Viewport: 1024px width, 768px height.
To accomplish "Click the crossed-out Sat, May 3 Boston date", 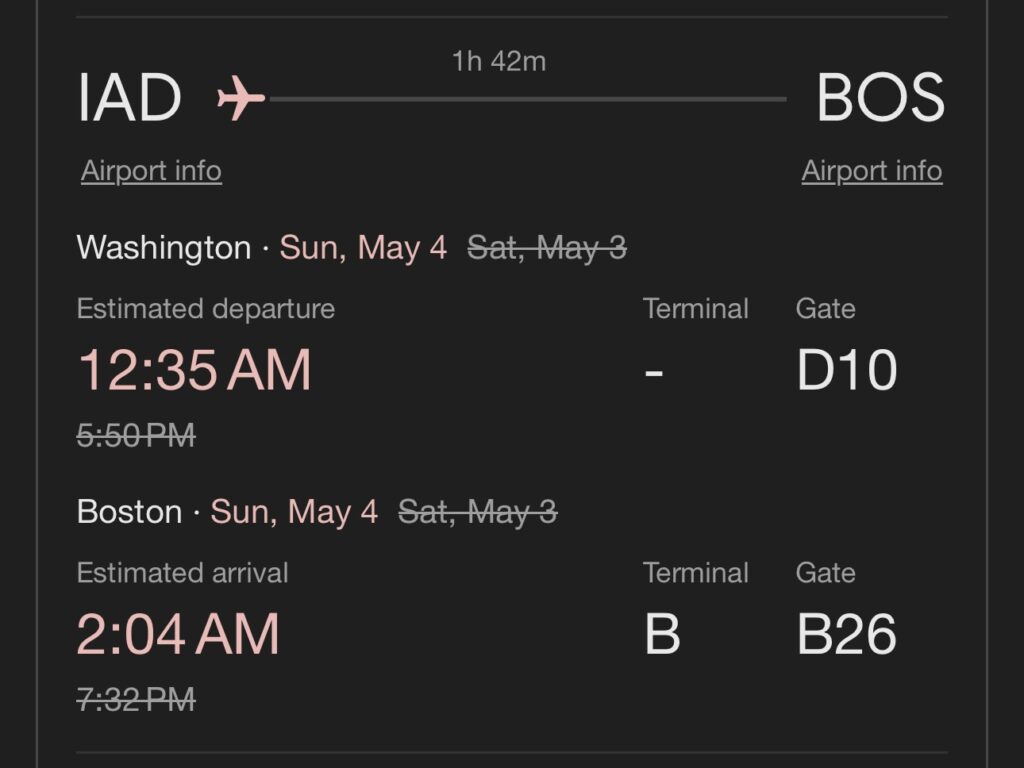I will 477,512.
